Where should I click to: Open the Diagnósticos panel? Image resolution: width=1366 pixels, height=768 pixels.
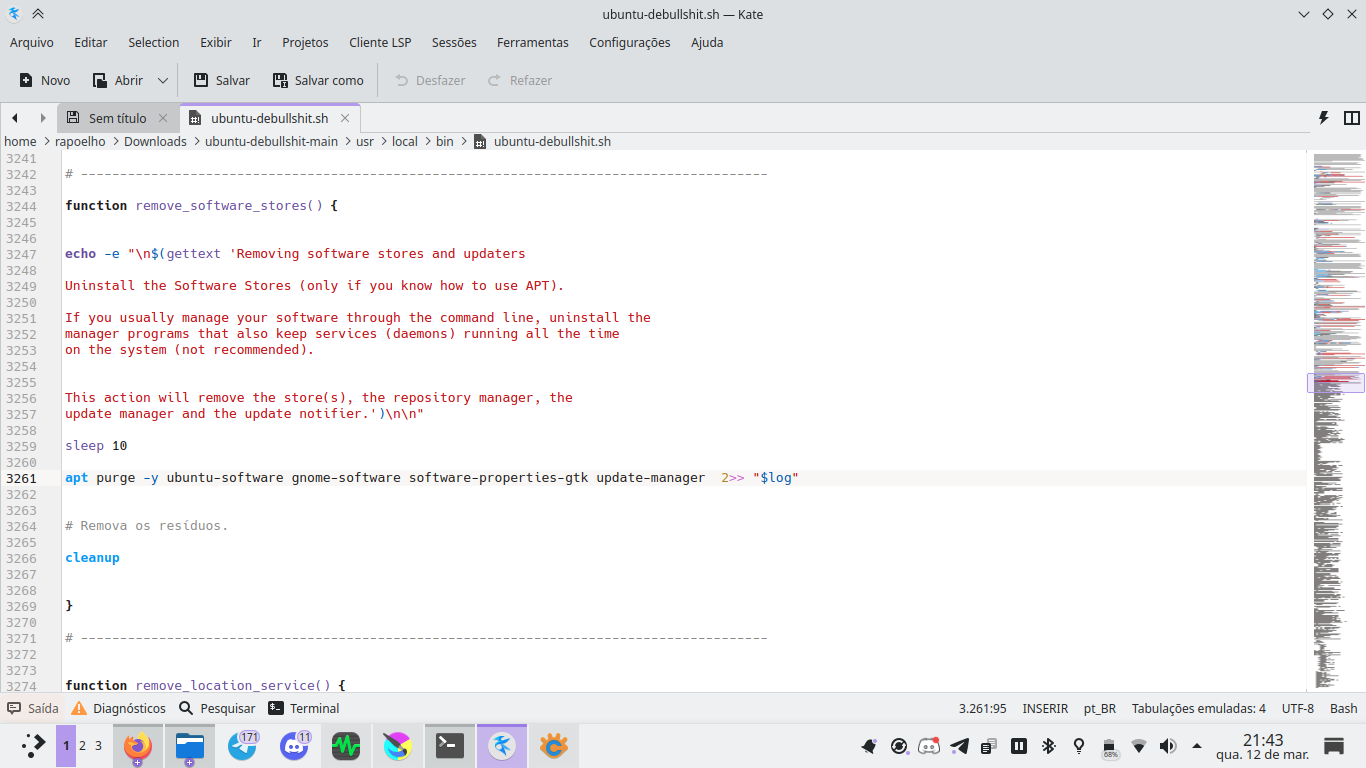click(118, 708)
